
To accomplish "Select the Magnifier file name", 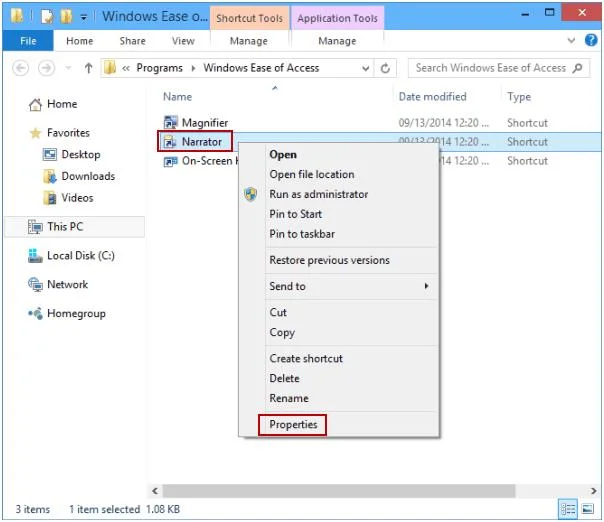I will (x=205, y=123).
